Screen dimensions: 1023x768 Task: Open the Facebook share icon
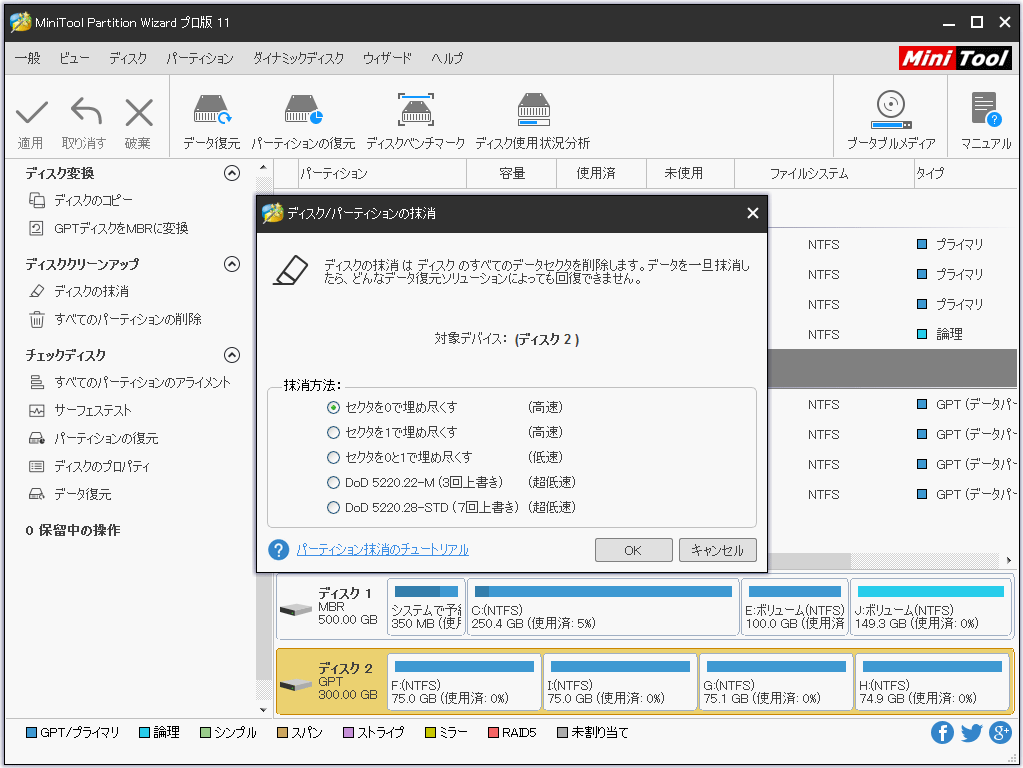tap(942, 732)
